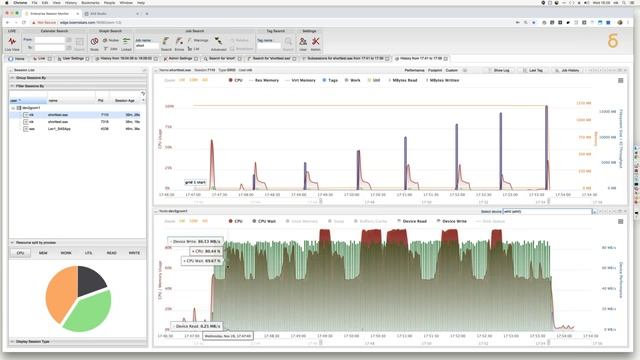This screenshot has height=360, width=640.
Task: Toggle Virt Memory series in upper chart
Action: tap(301, 80)
